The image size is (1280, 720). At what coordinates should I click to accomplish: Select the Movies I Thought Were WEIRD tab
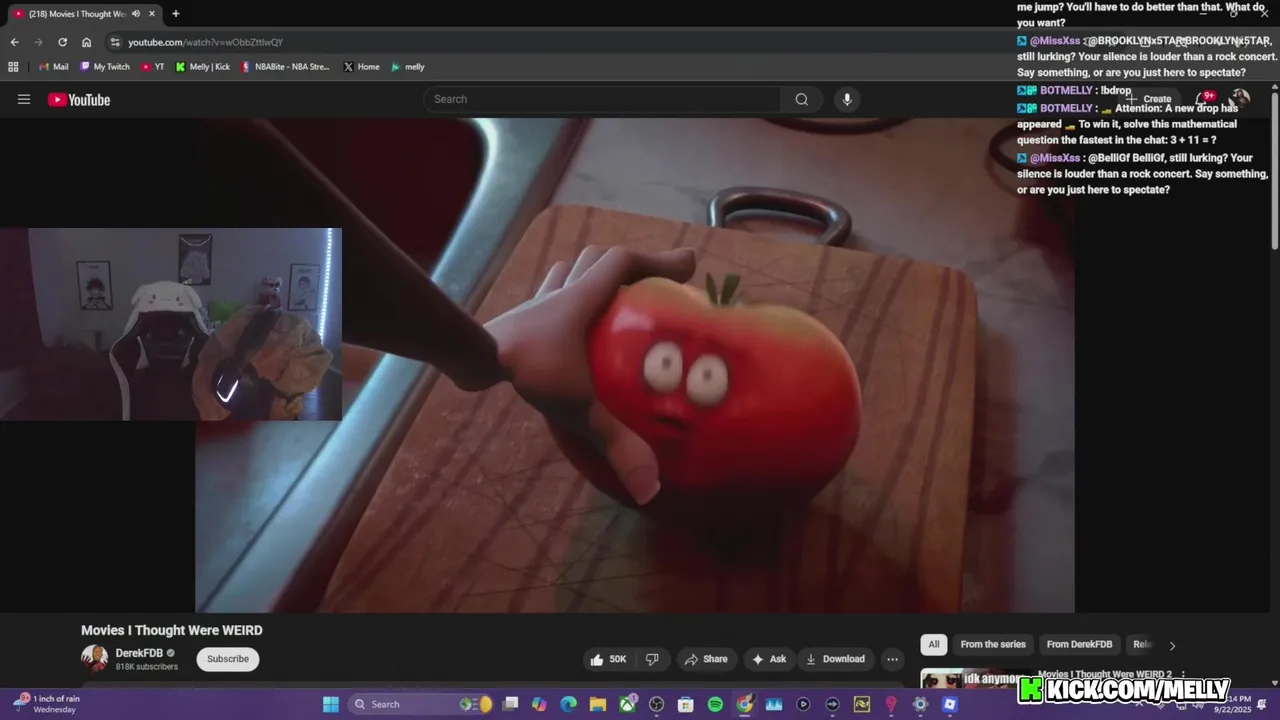pyautogui.click(x=84, y=14)
